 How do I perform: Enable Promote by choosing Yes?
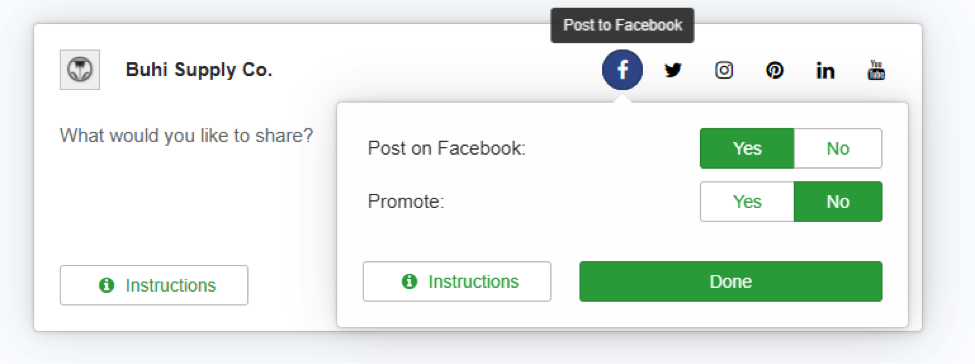tap(747, 202)
